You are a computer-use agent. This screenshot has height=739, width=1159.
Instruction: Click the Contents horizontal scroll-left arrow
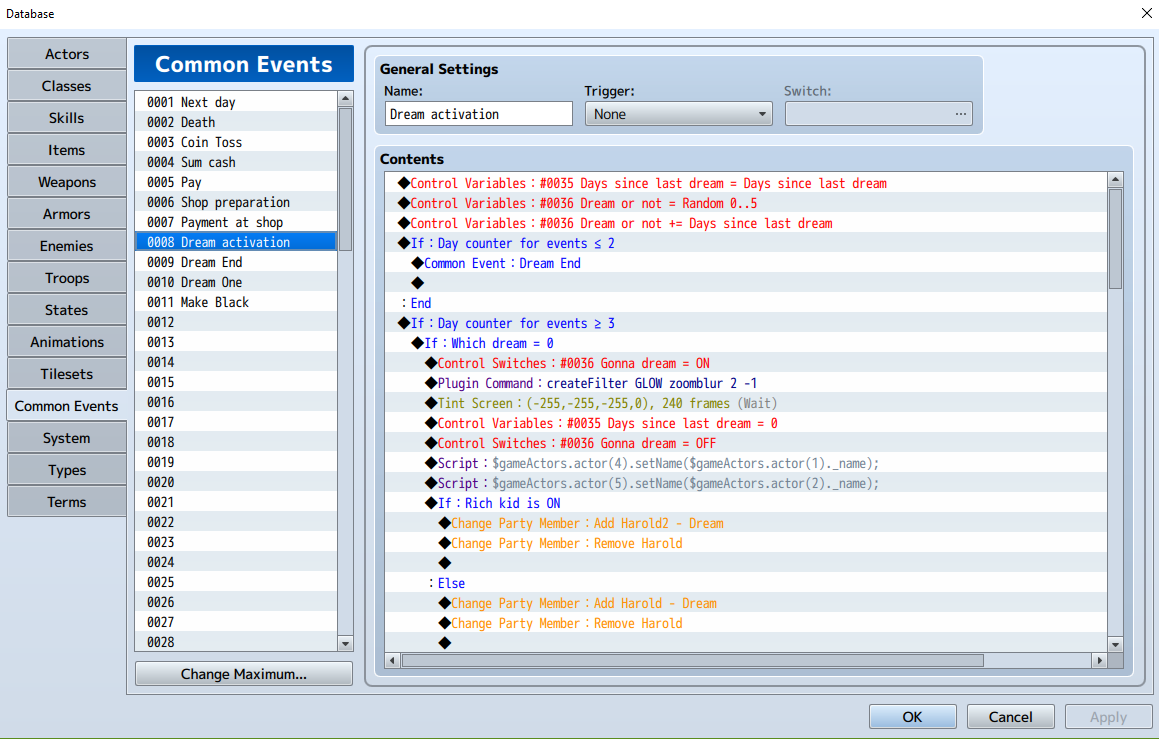coord(392,660)
